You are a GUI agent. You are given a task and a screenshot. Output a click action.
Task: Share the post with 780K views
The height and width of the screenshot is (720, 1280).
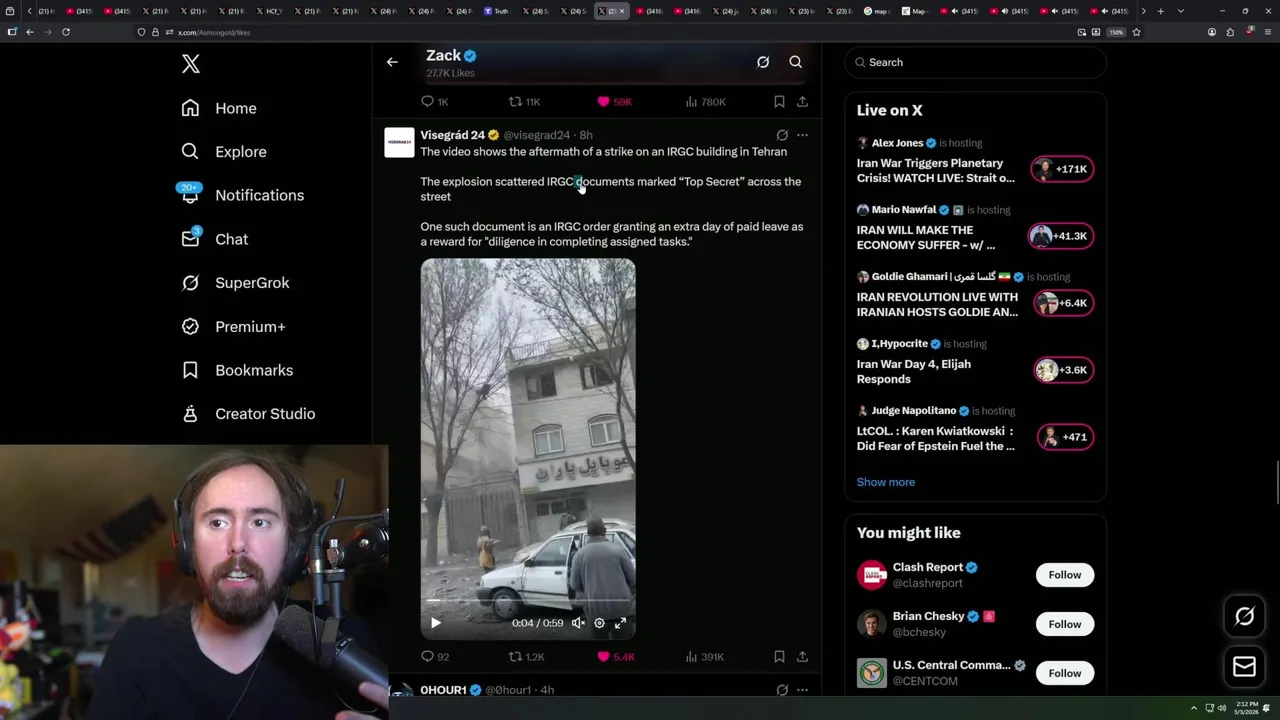(x=802, y=102)
